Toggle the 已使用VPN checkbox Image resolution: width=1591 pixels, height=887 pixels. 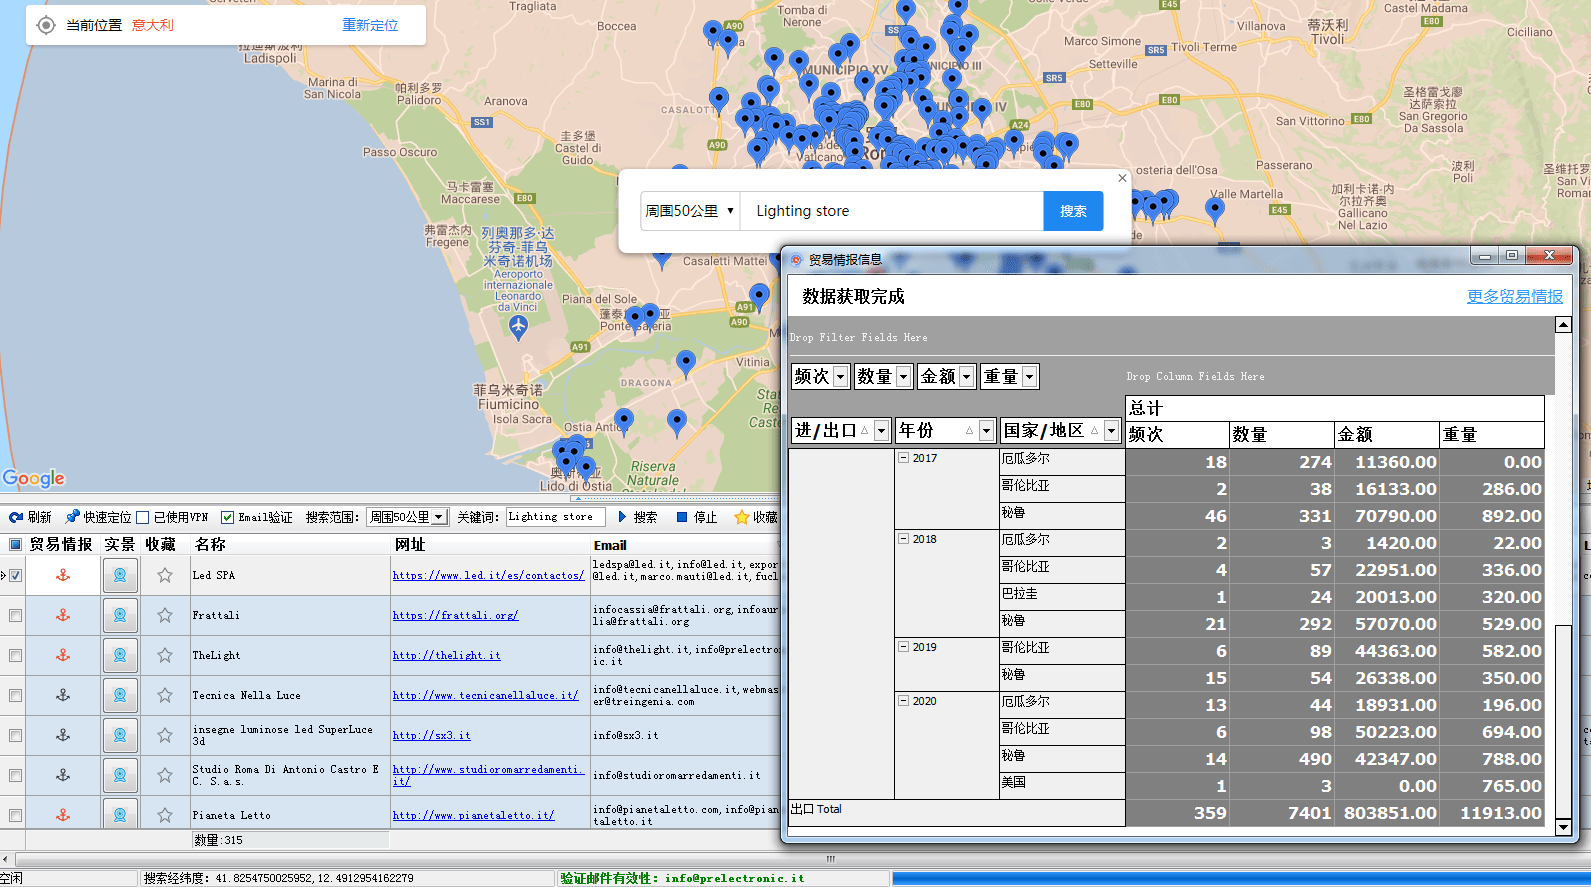143,517
